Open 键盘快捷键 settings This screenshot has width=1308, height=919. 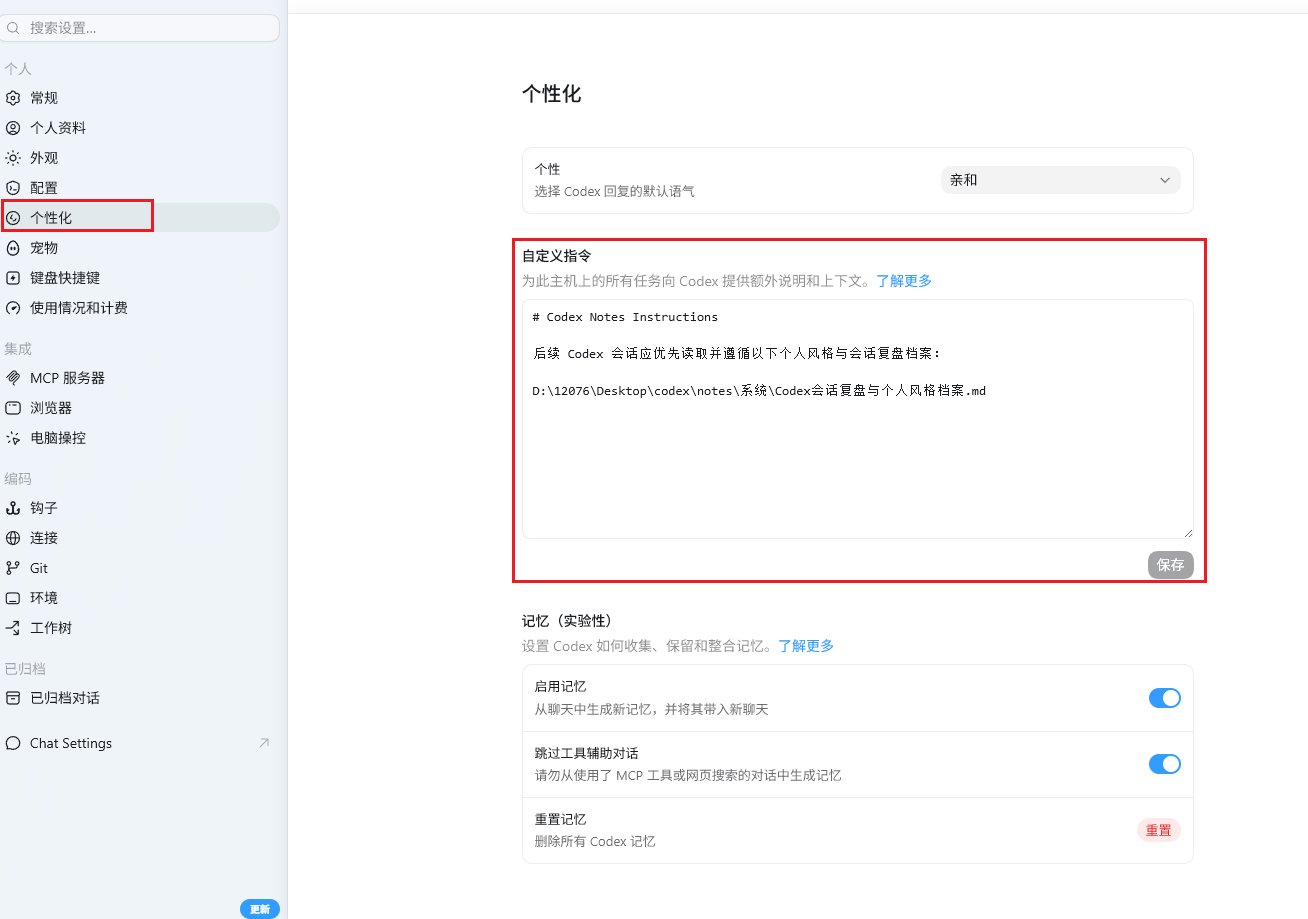tap(140, 278)
